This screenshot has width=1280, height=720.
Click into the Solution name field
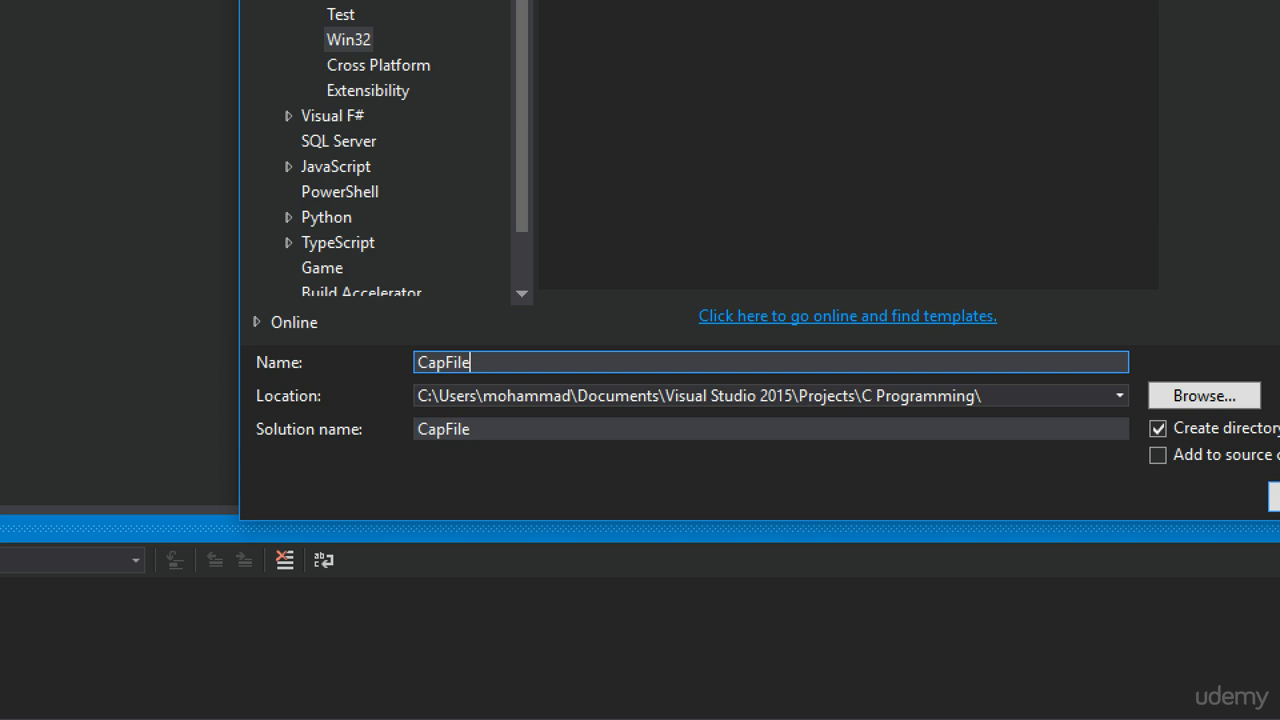771,429
